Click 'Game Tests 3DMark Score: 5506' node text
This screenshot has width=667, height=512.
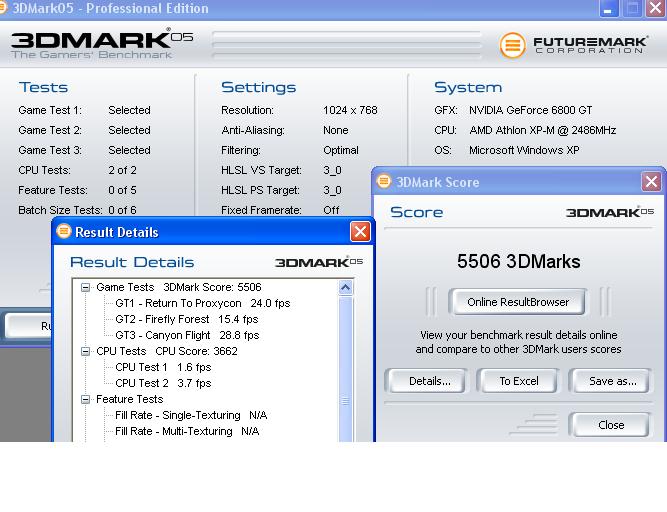point(179,287)
